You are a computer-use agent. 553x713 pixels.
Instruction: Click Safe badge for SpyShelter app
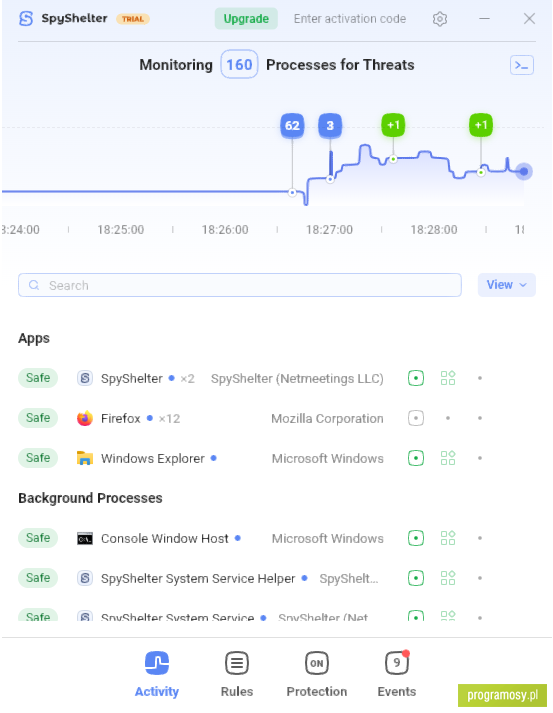[38, 378]
